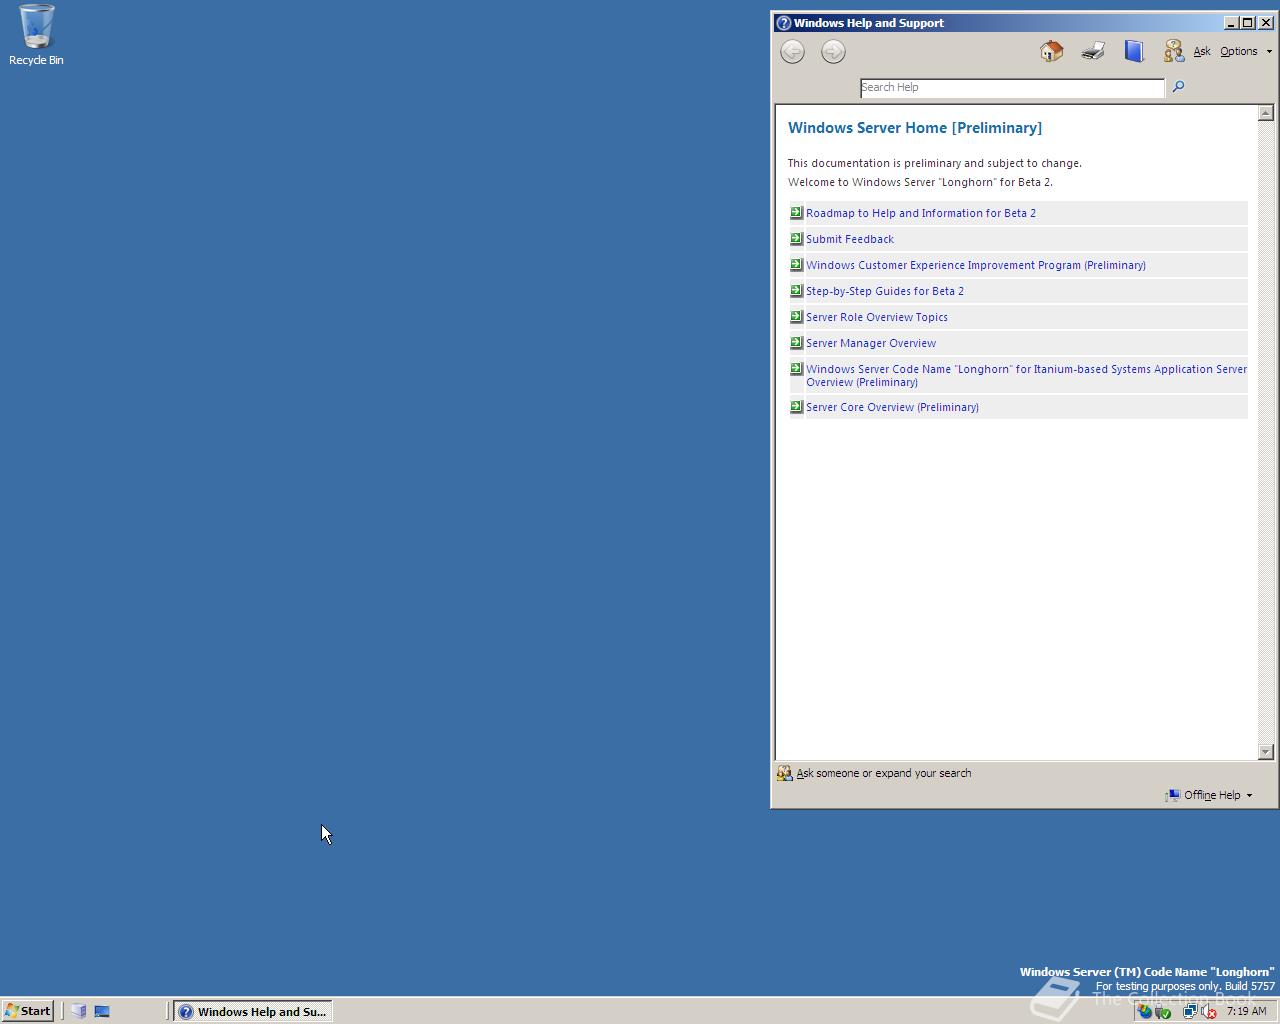
Task: Open Server Core Overview (Preliminary) link
Action: [892, 407]
